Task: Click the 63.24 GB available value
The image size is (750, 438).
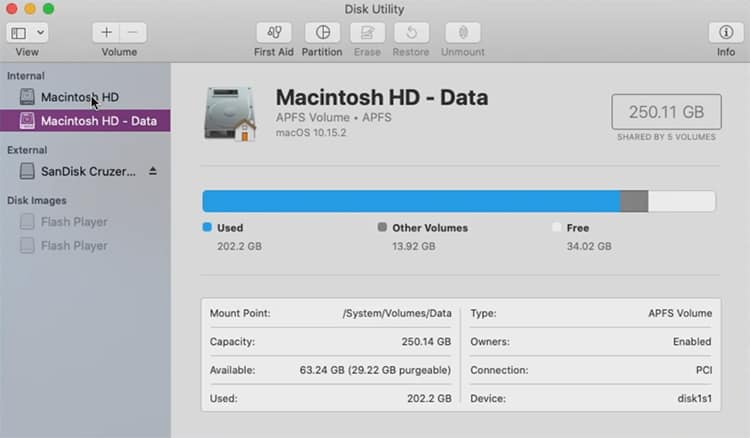Action: [x=375, y=370]
